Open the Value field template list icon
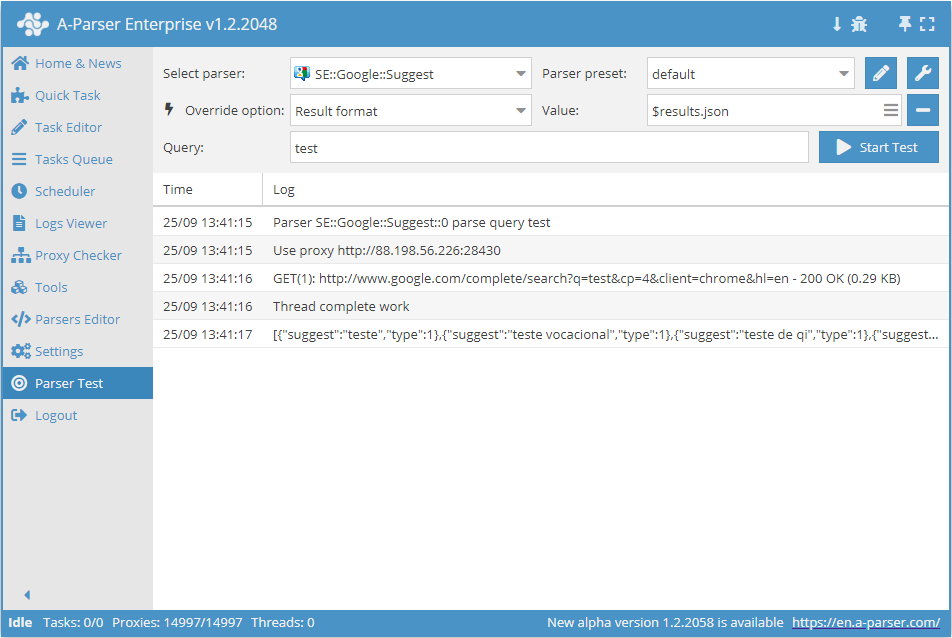Image resolution: width=952 pixels, height=638 pixels. point(890,111)
